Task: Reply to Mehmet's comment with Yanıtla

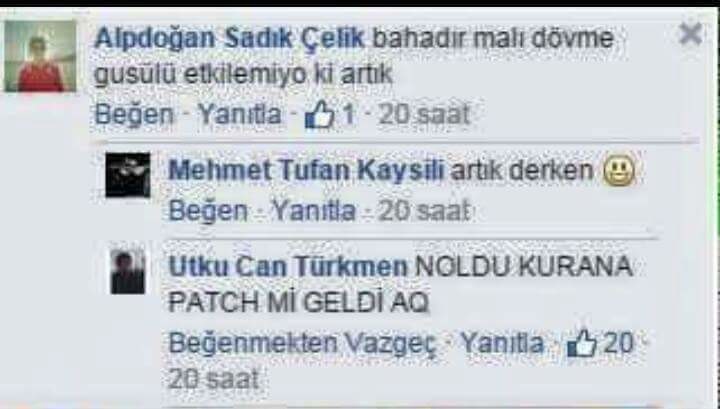Action: pos(314,211)
